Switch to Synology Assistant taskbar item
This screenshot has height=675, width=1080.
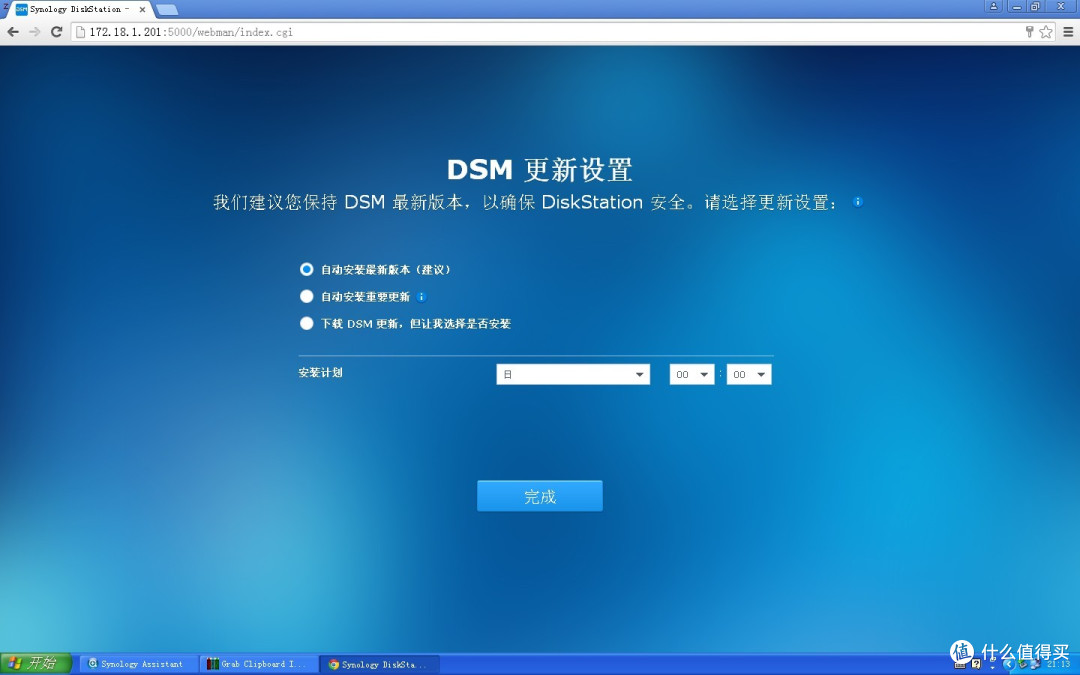(138, 664)
